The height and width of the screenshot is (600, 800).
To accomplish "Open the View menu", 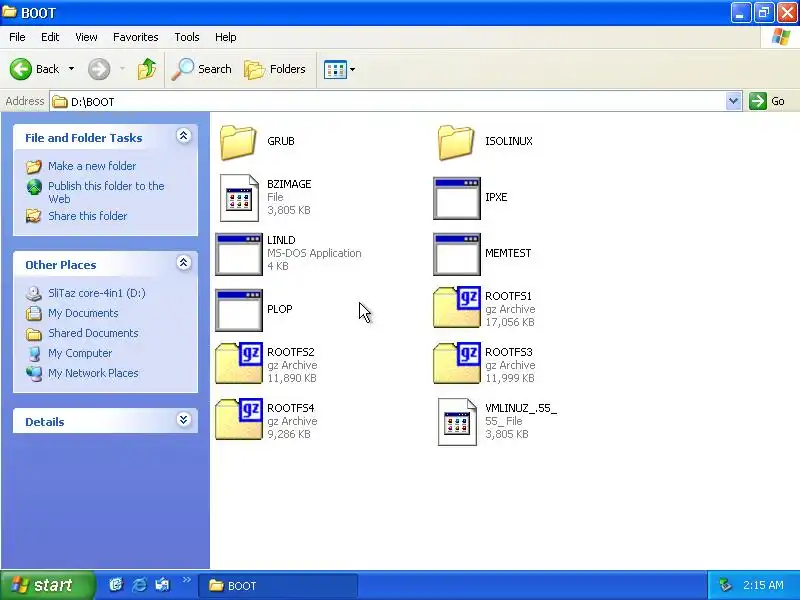I will click(x=86, y=37).
